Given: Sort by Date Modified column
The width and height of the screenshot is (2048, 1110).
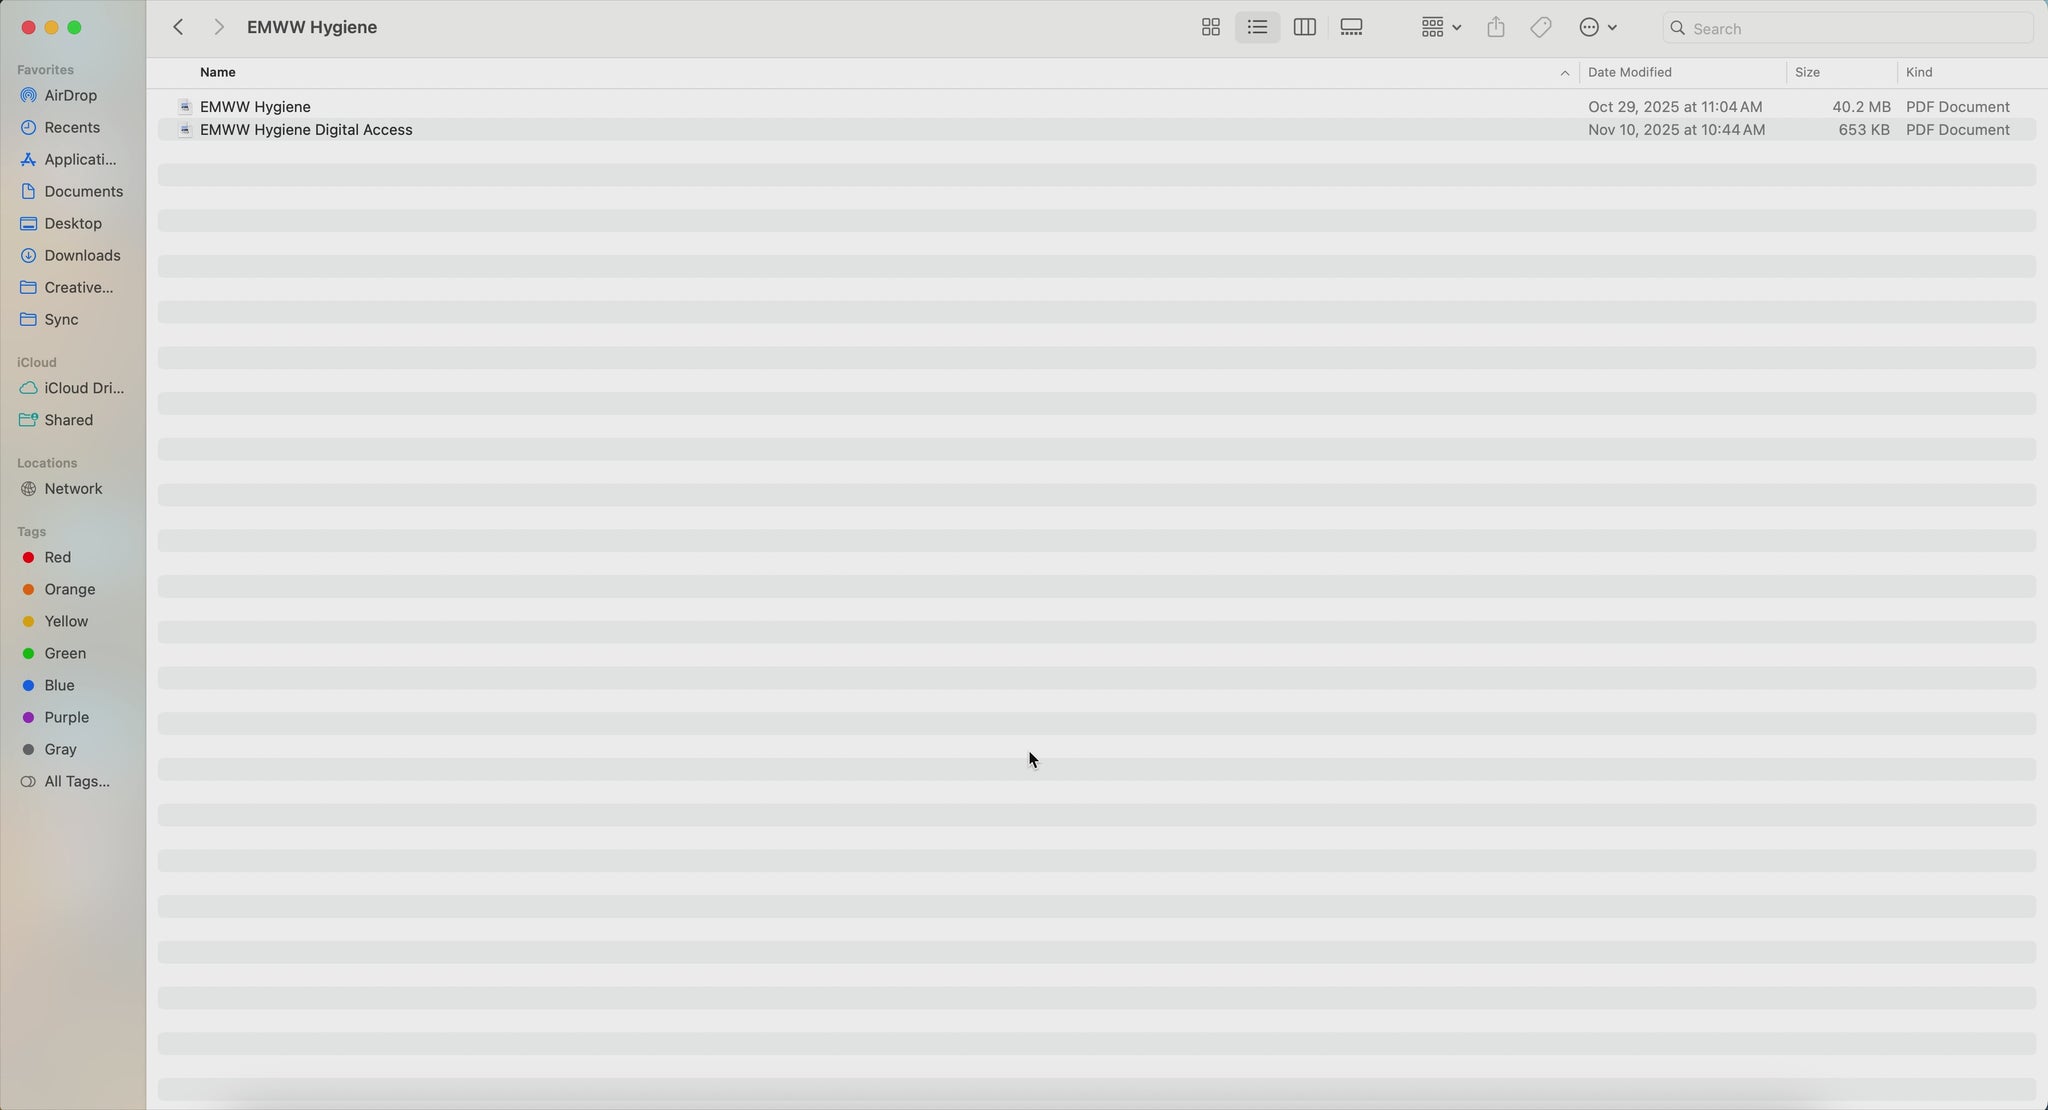Looking at the screenshot, I should click(x=1629, y=73).
